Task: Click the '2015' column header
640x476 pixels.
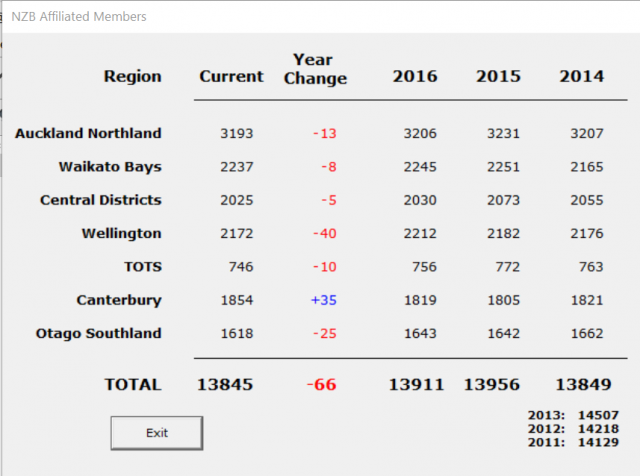Action: (498, 76)
